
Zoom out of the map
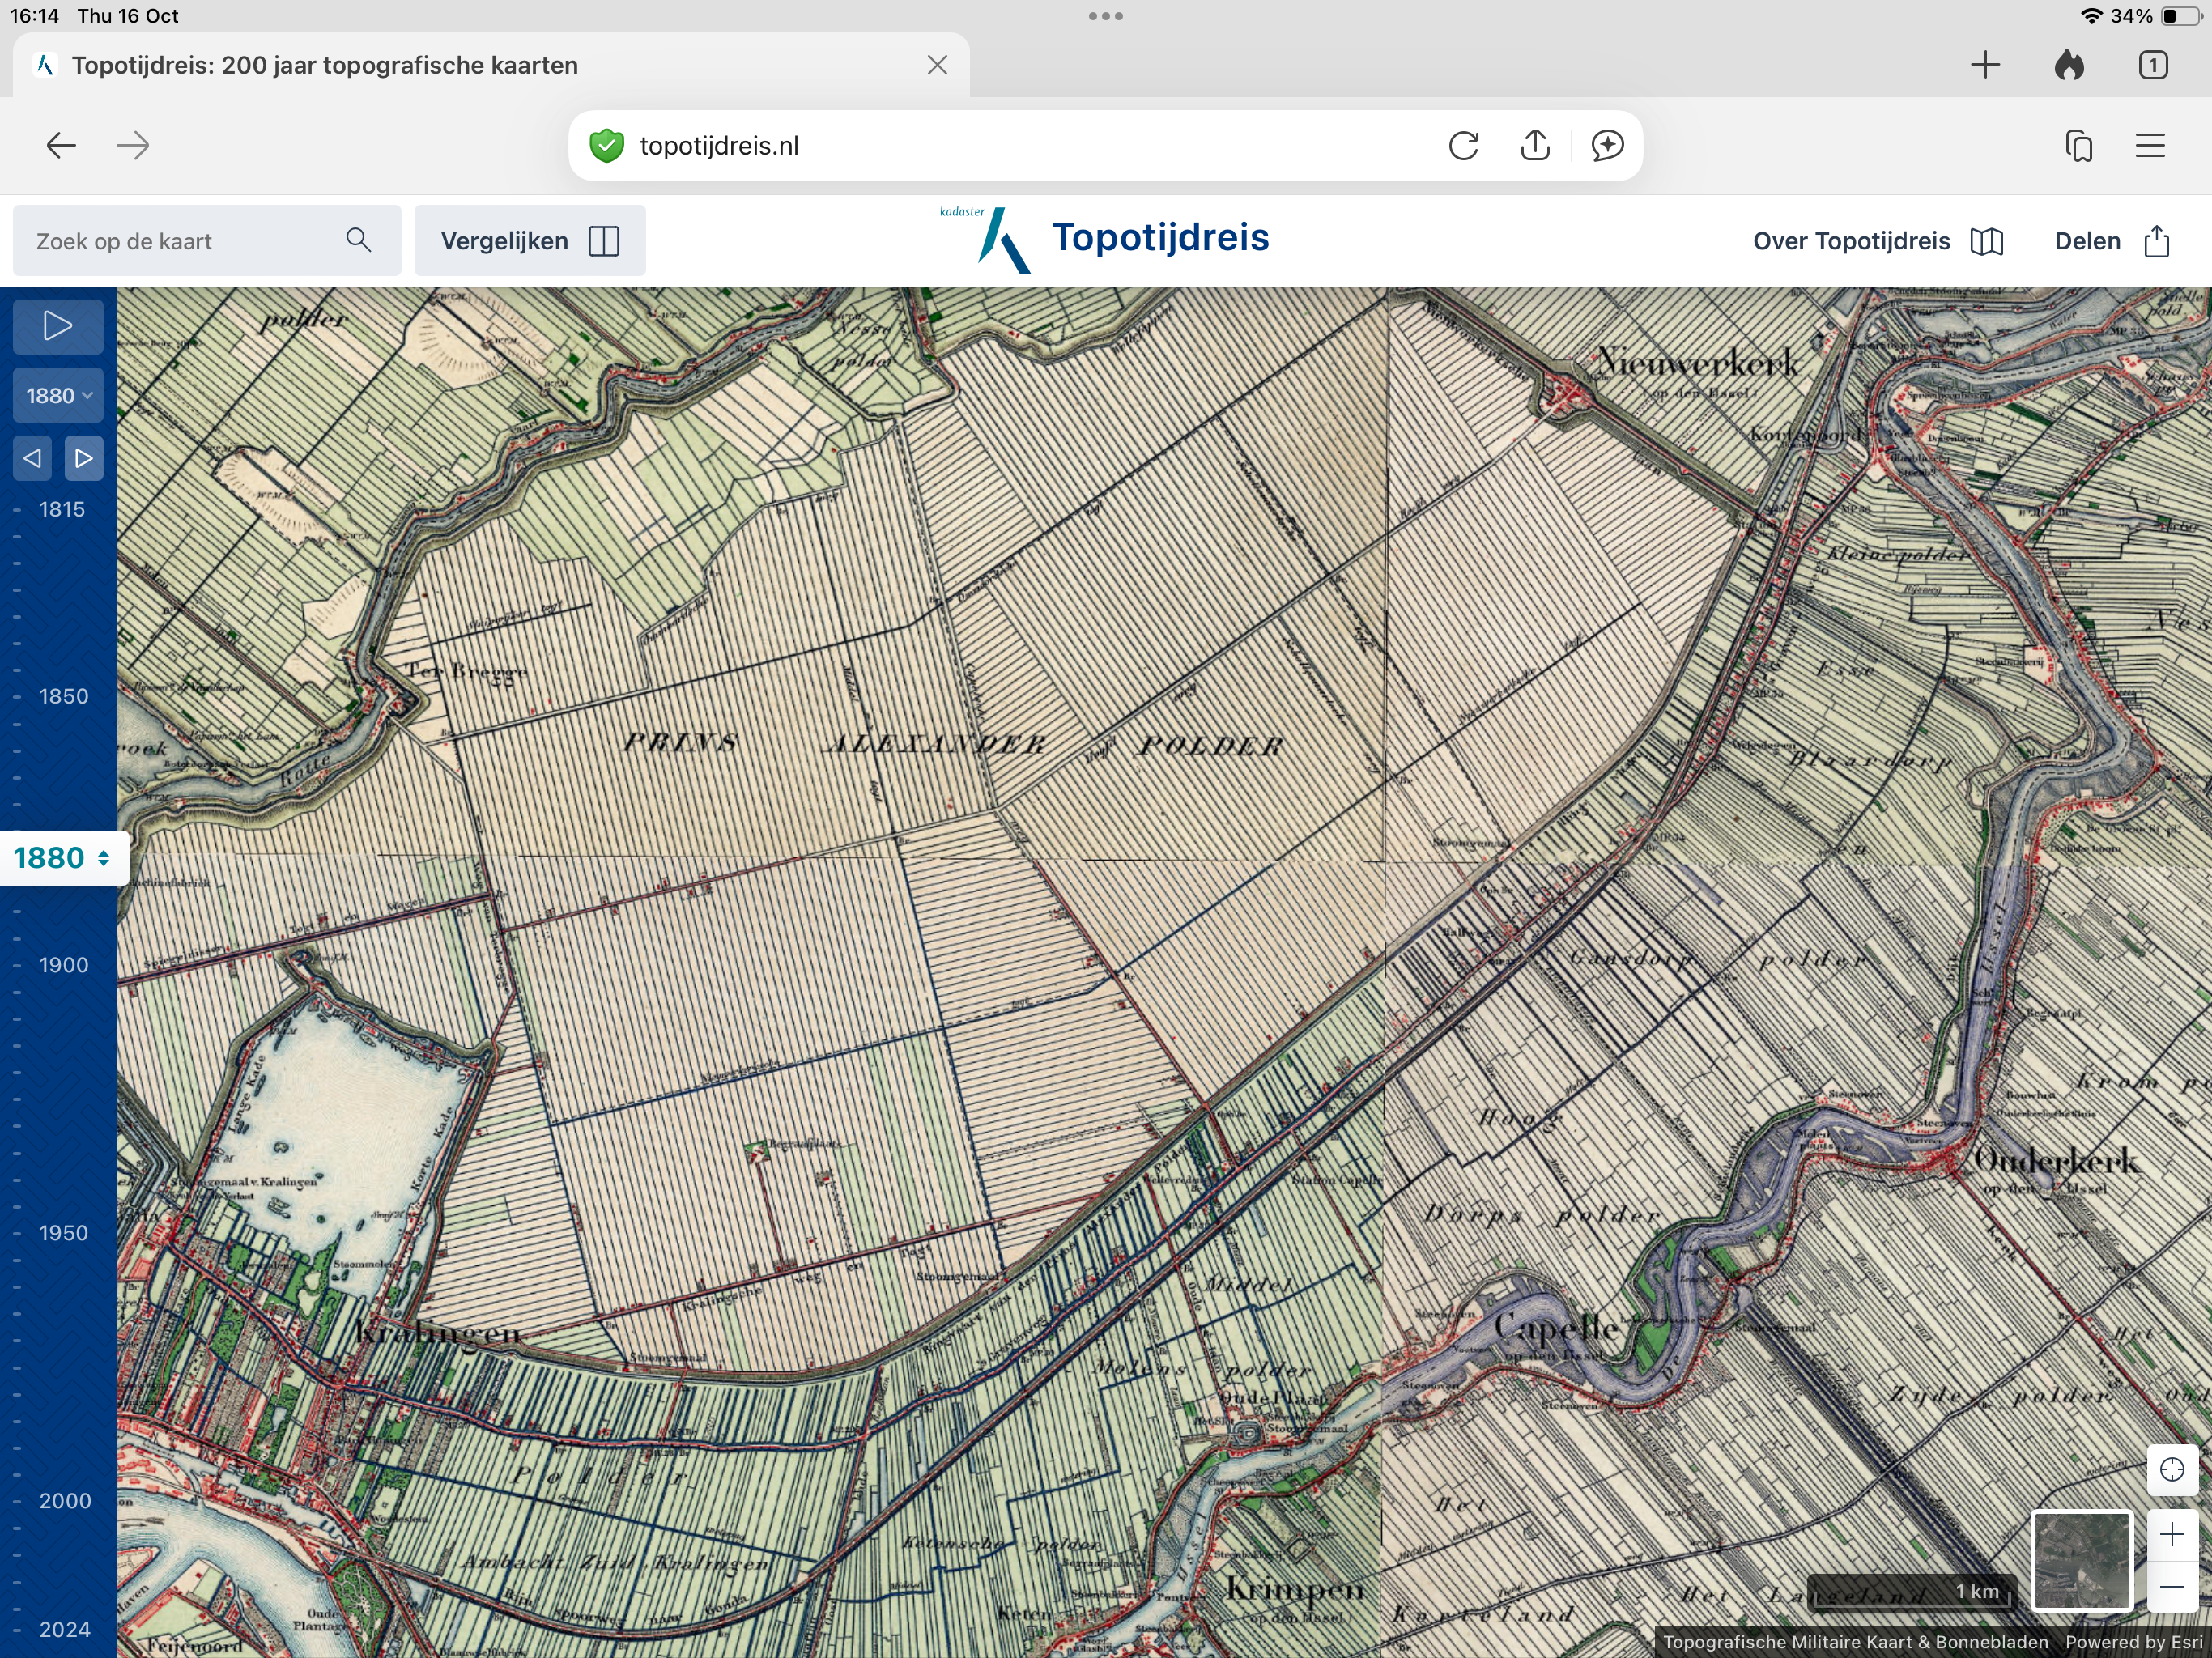(2171, 1587)
